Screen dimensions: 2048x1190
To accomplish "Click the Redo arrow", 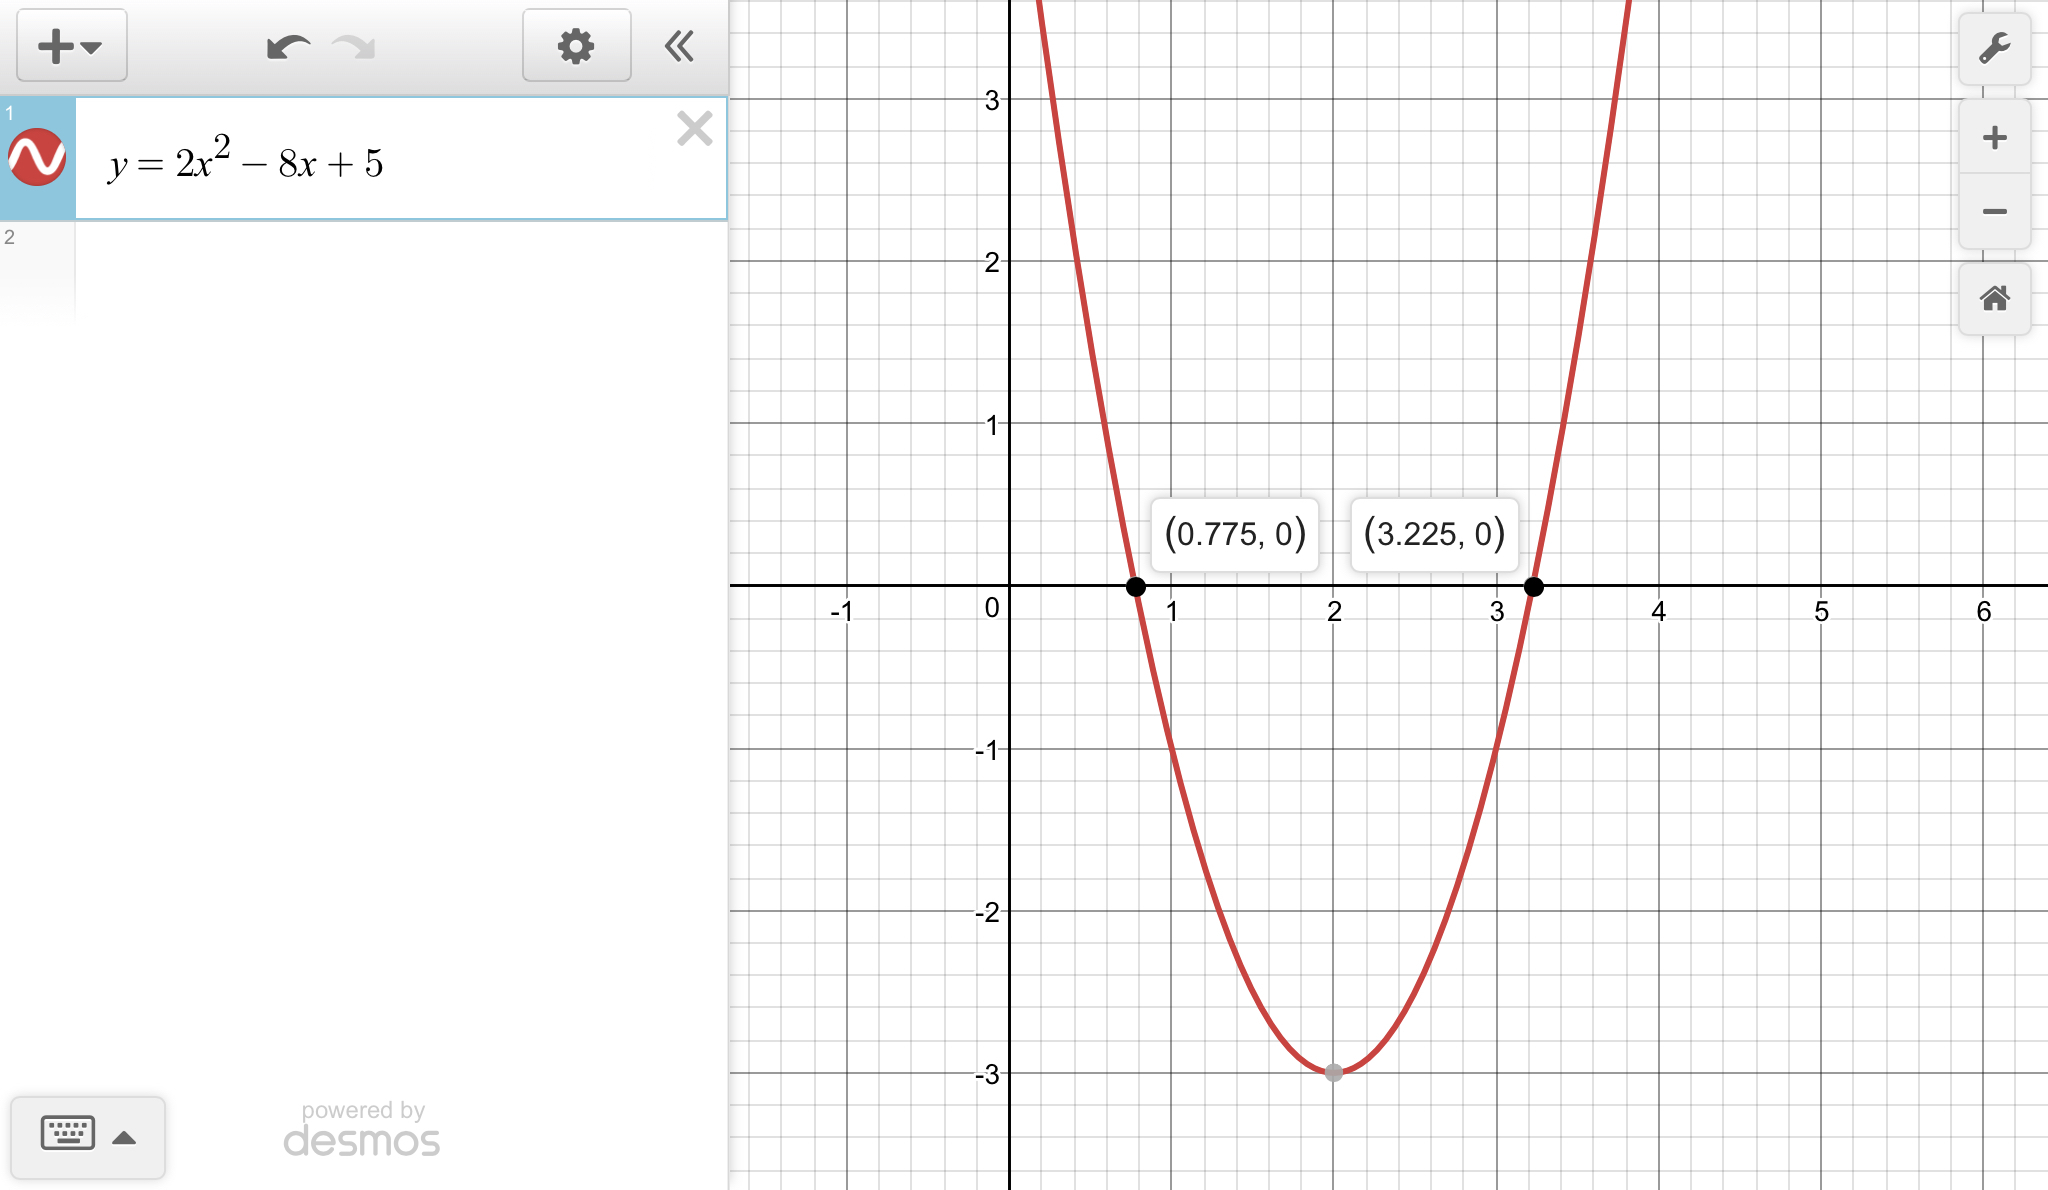I will 354,47.
